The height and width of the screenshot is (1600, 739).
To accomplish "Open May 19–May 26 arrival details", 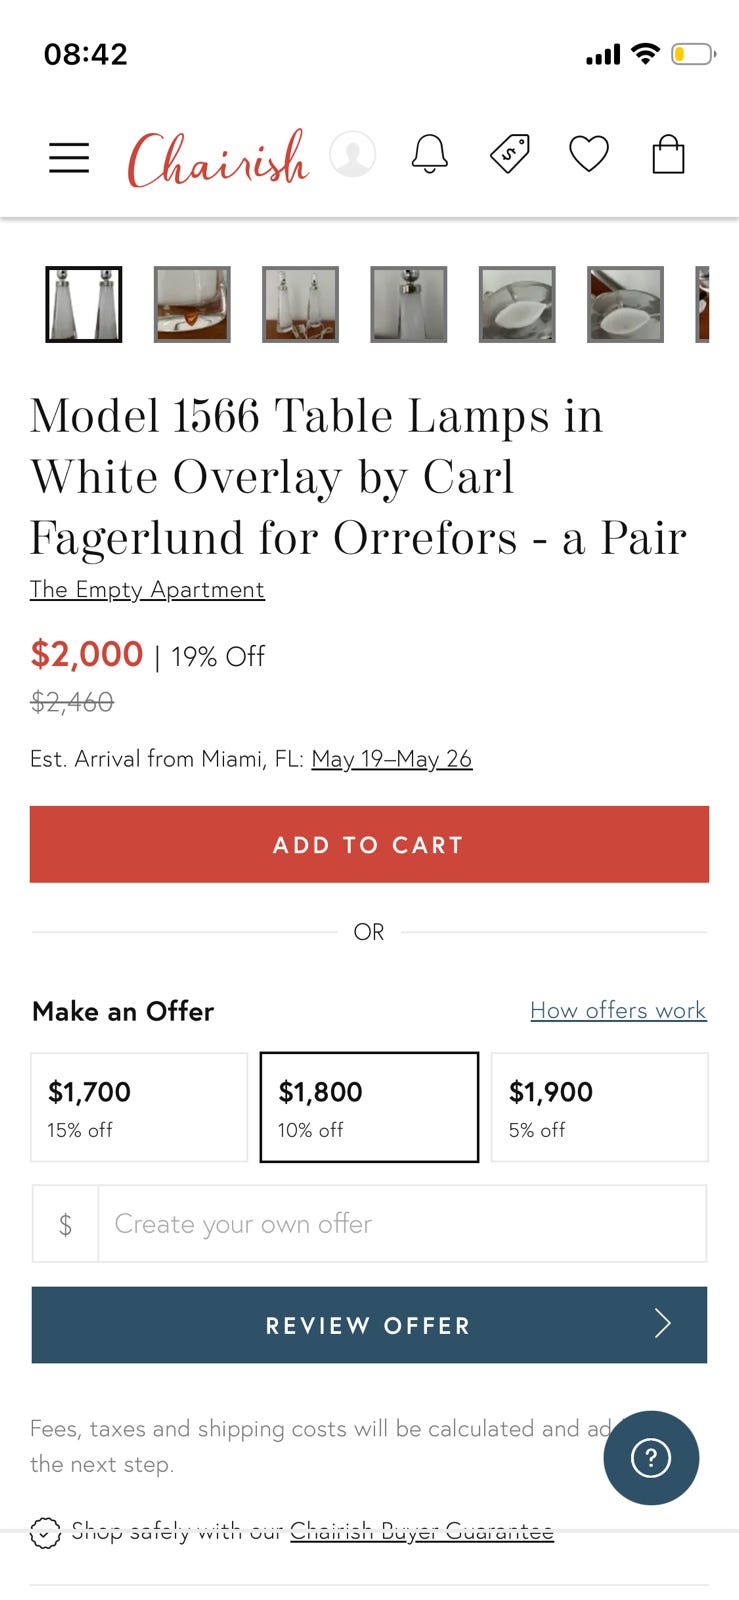I will coord(391,759).
